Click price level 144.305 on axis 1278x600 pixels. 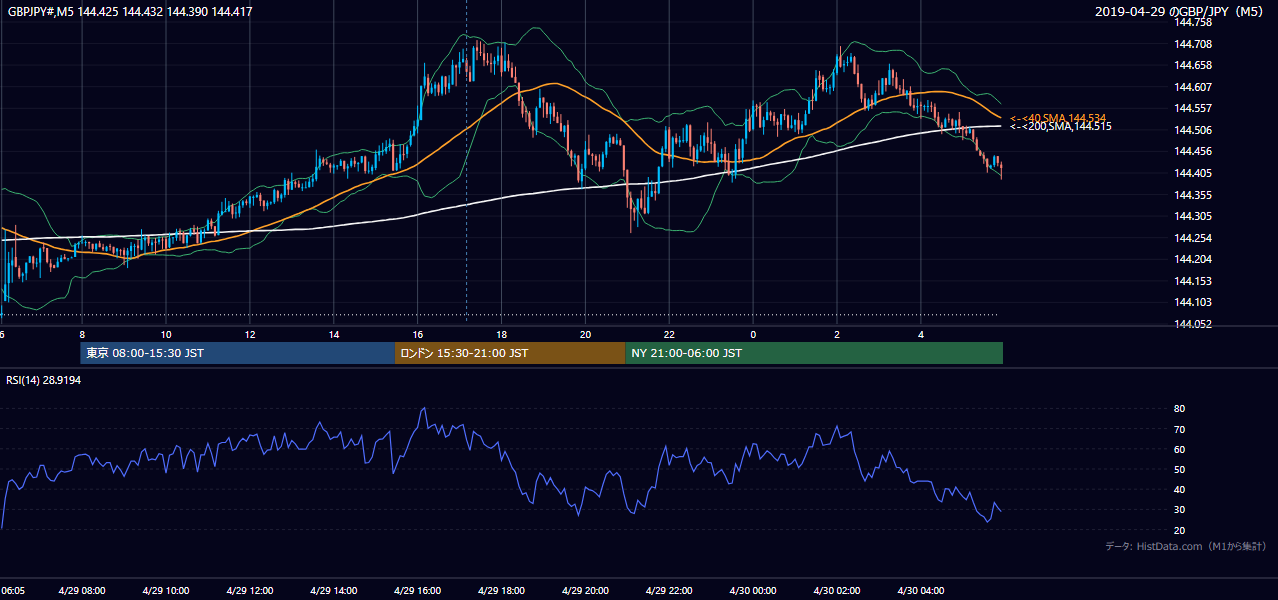point(1194,216)
